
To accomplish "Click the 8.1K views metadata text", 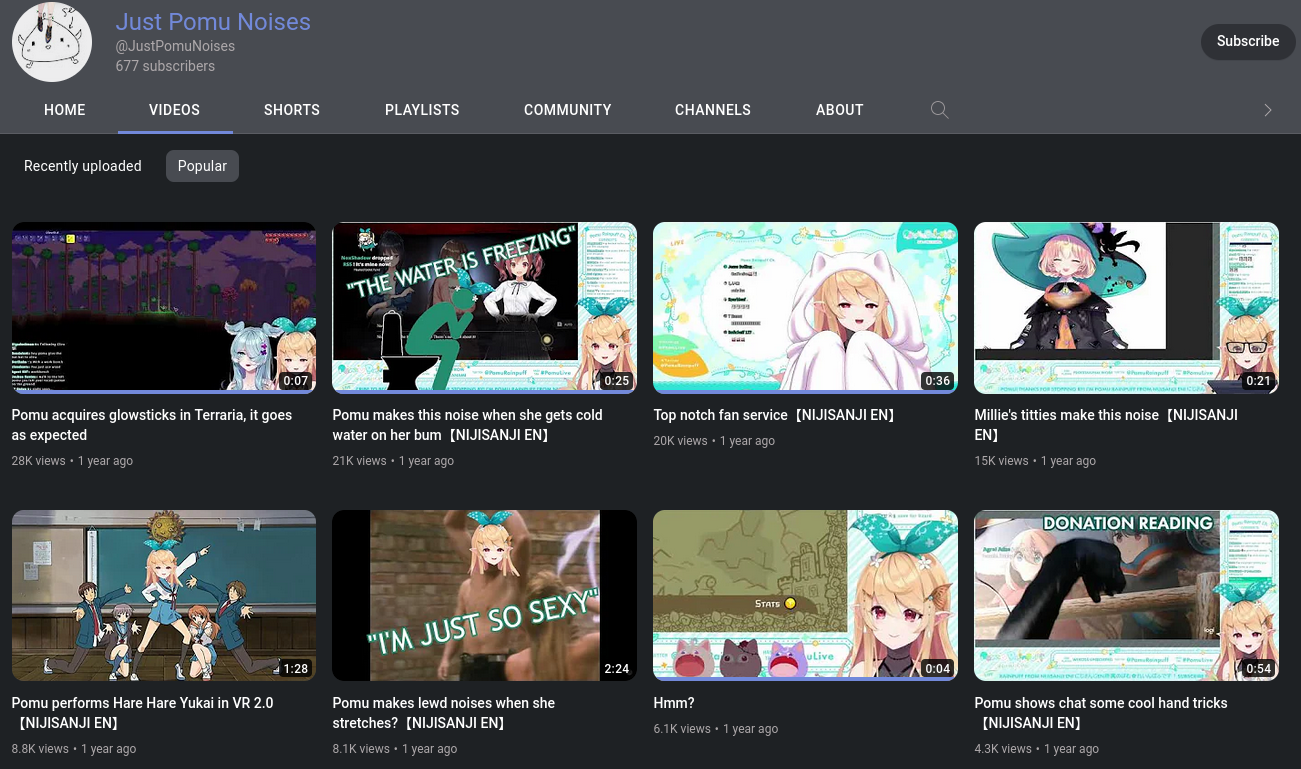I will (x=362, y=749).
